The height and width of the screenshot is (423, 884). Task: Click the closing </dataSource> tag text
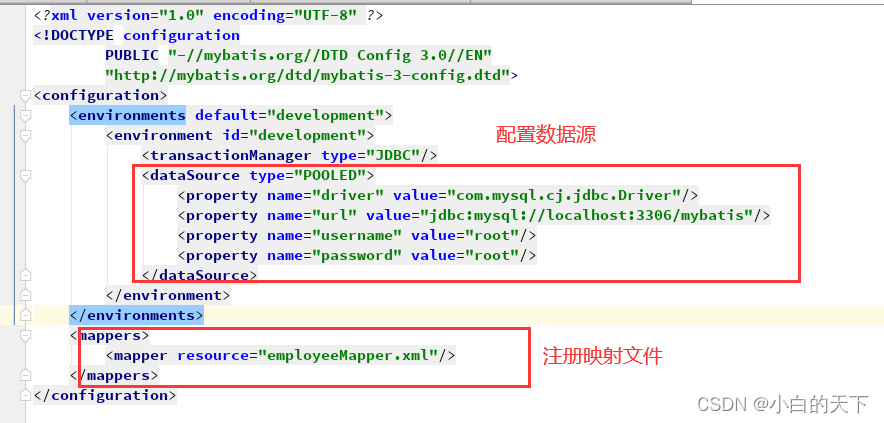coord(200,275)
